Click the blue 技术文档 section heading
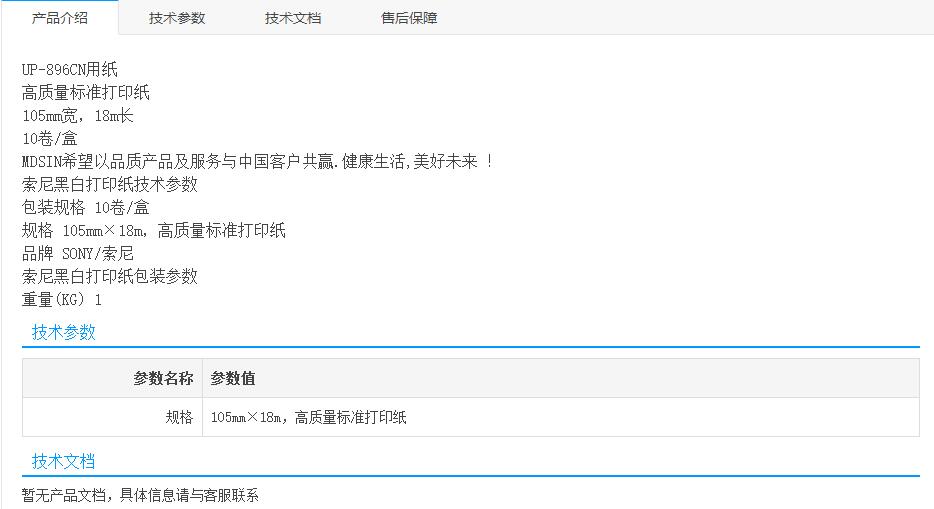Image resolution: width=934 pixels, height=509 pixels. point(64,461)
